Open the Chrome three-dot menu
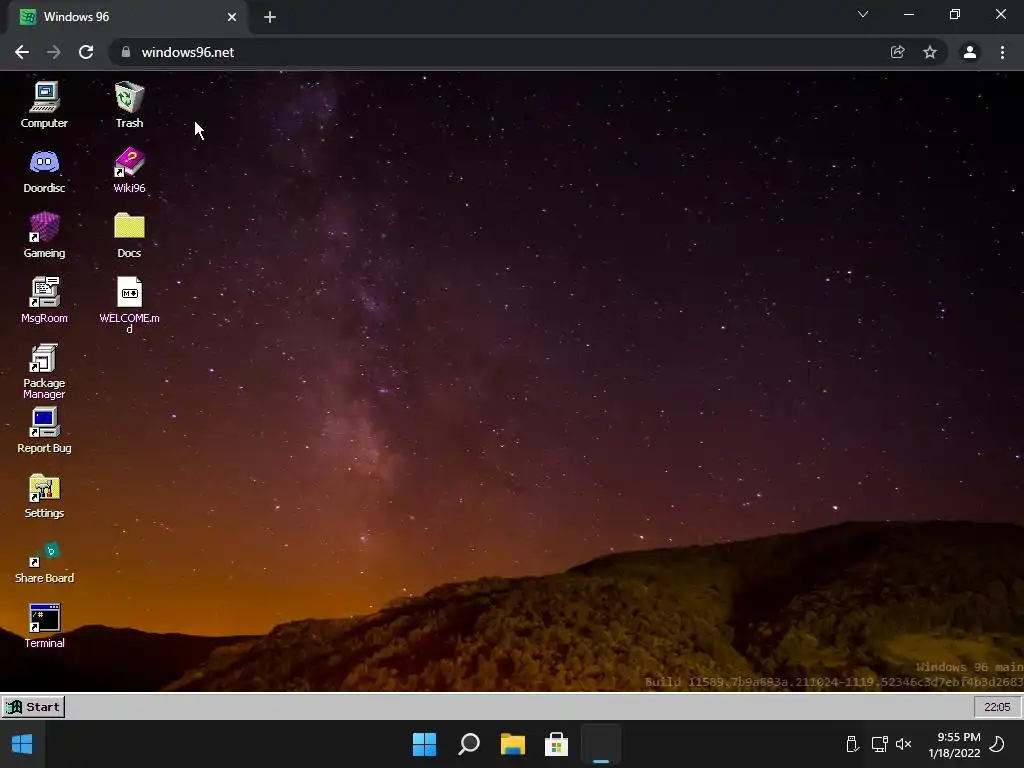The width and height of the screenshot is (1024, 768). point(1002,52)
